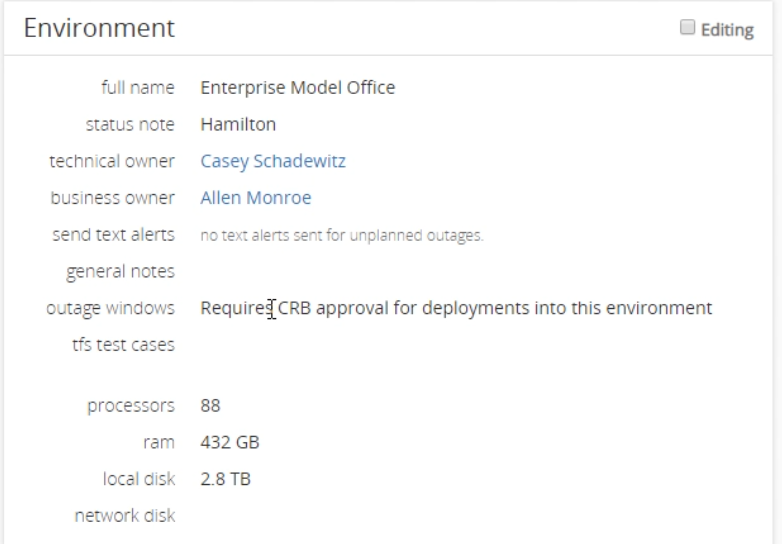Click the processors value 88
The image size is (782, 544).
[210, 405]
